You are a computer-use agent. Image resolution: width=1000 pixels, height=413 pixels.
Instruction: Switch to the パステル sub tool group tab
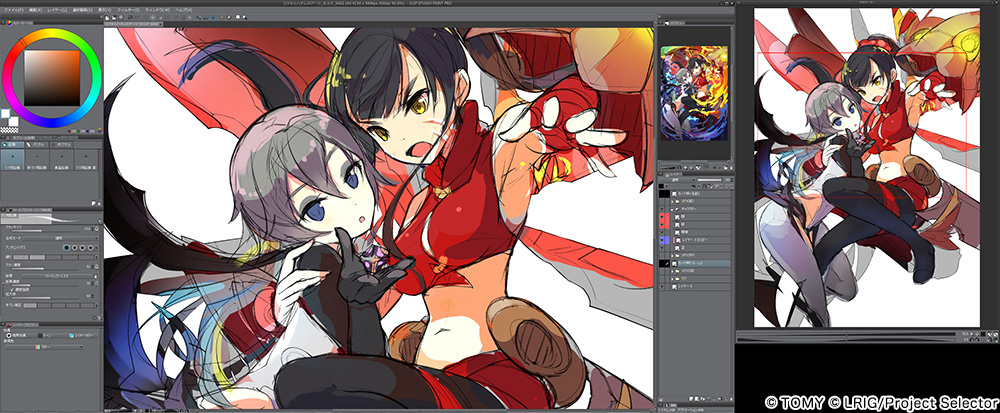(37, 145)
